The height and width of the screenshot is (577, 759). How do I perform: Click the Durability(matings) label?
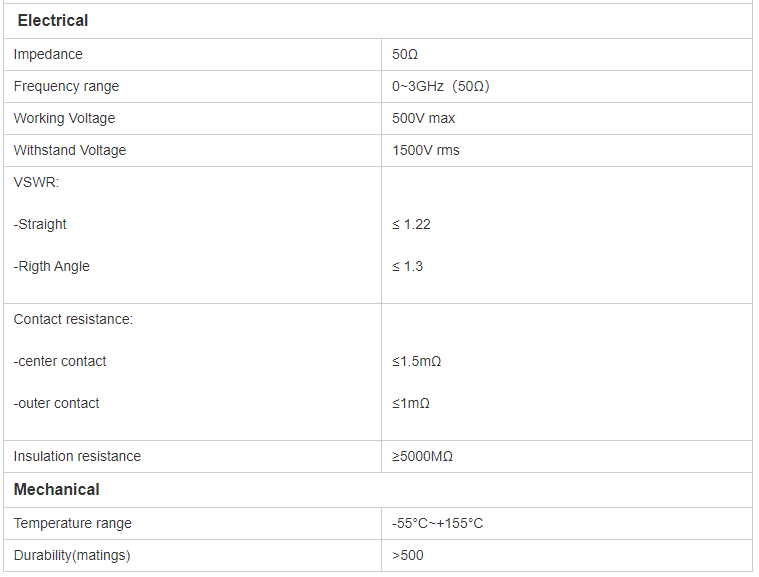point(72,555)
